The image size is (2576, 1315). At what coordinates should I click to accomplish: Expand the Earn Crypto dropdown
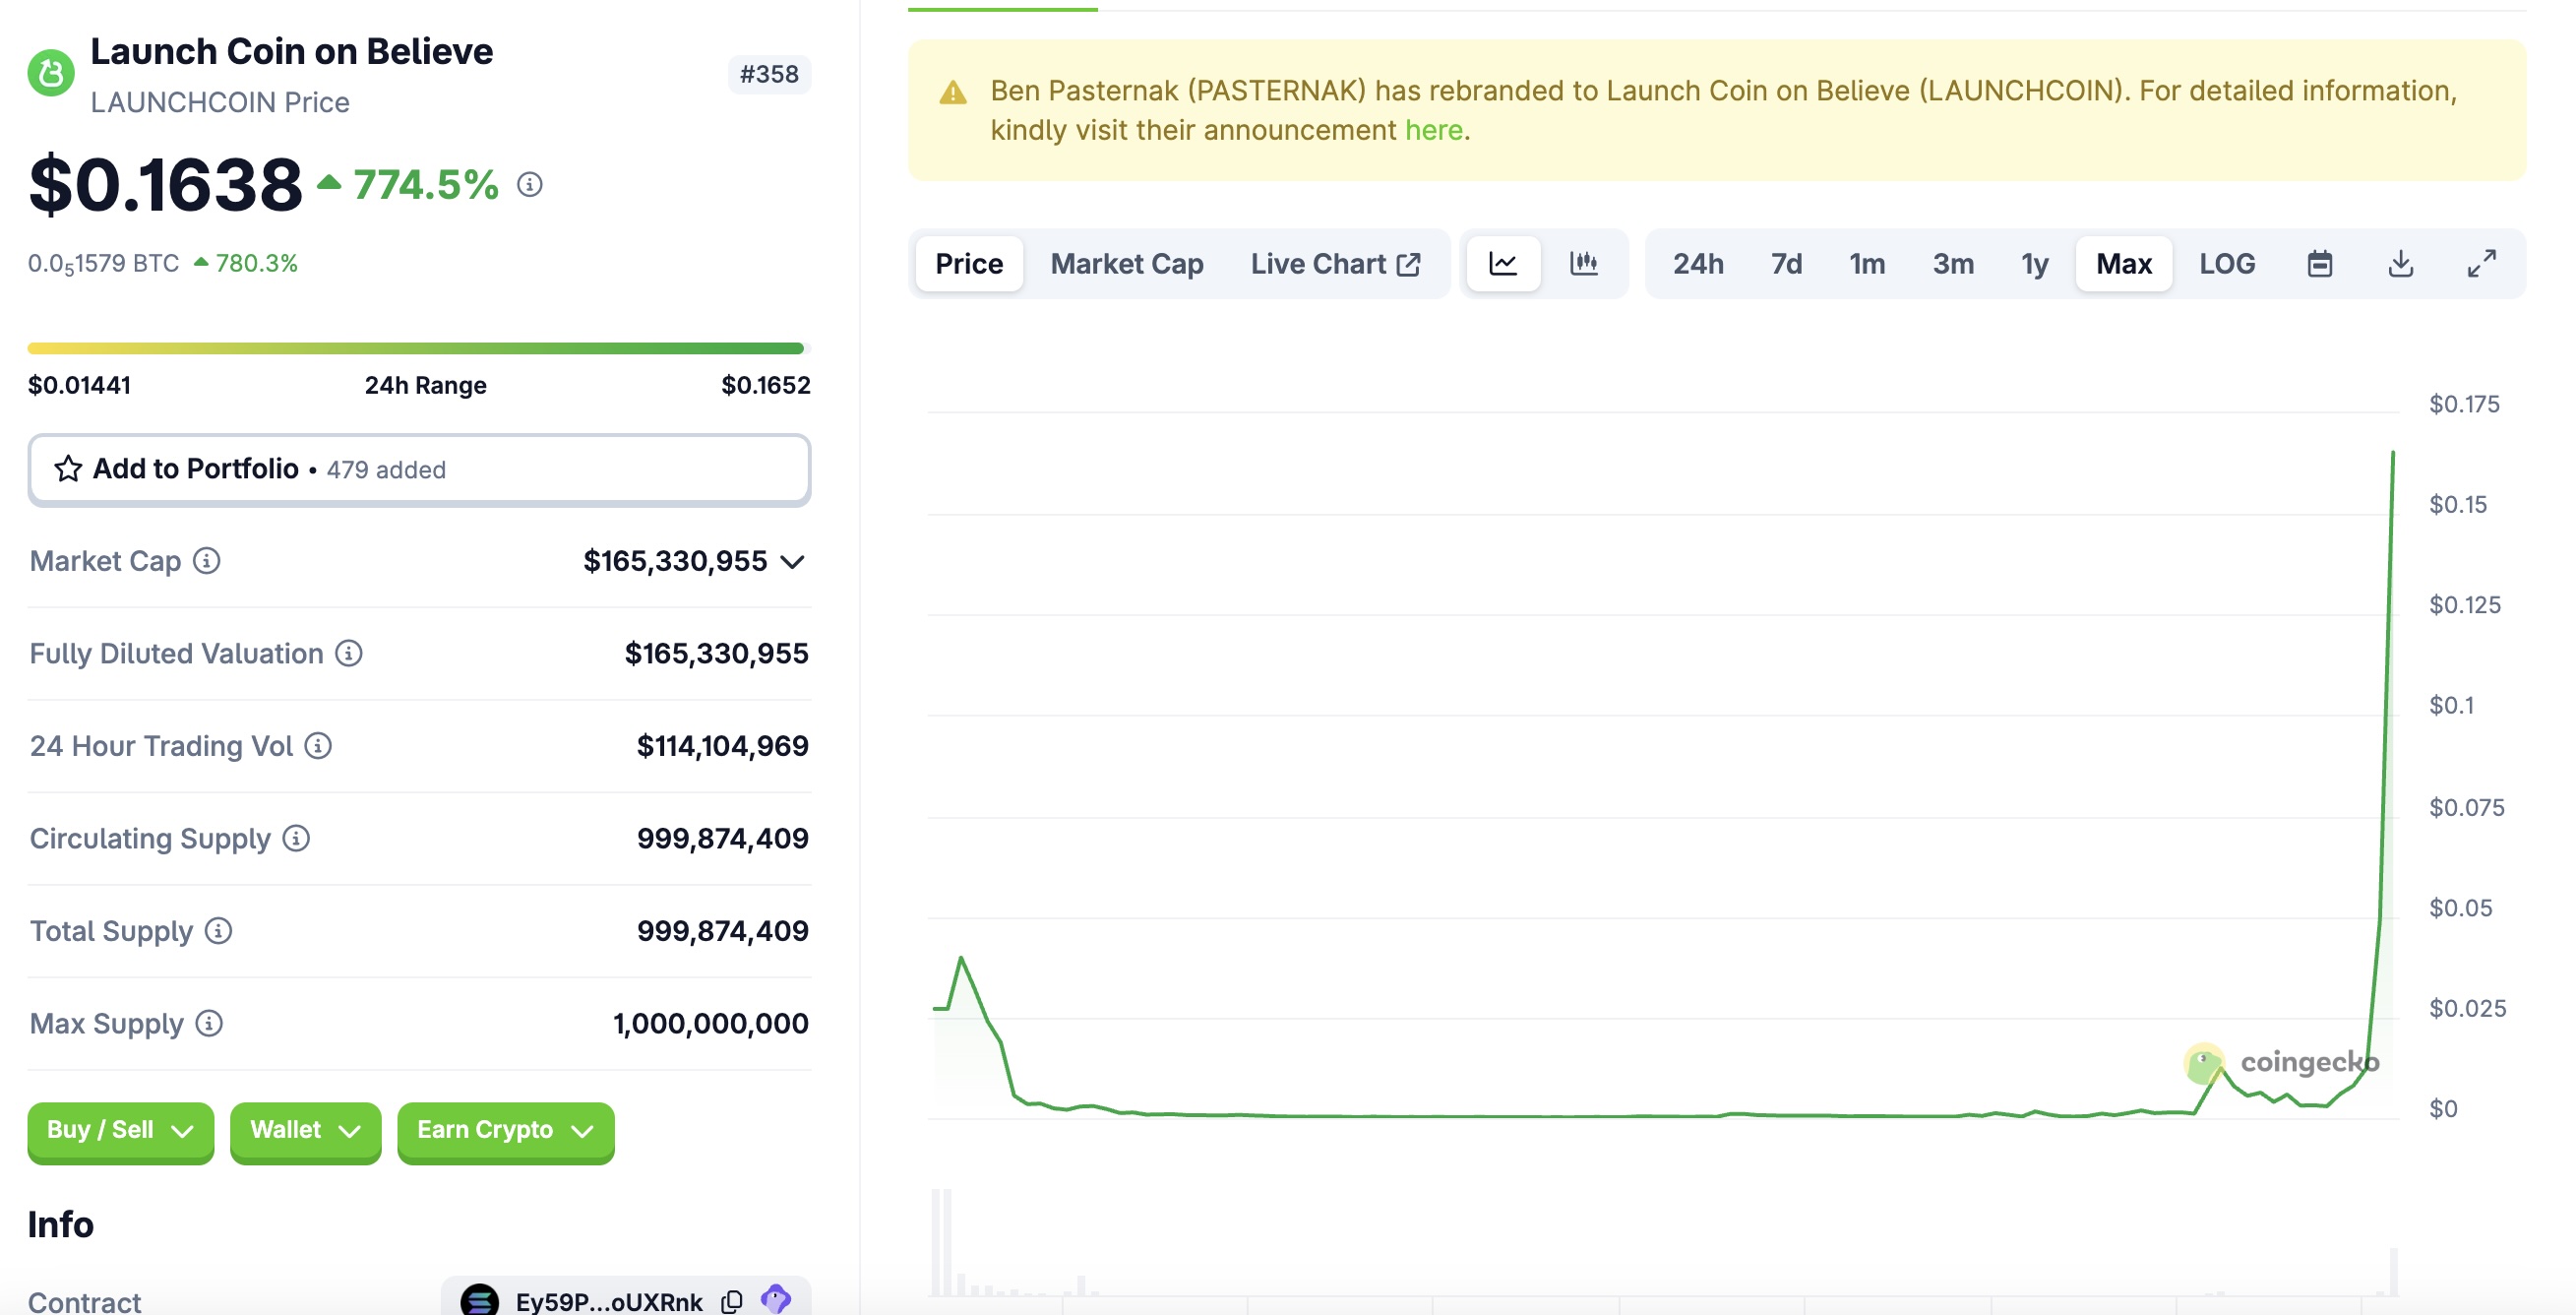coord(504,1132)
